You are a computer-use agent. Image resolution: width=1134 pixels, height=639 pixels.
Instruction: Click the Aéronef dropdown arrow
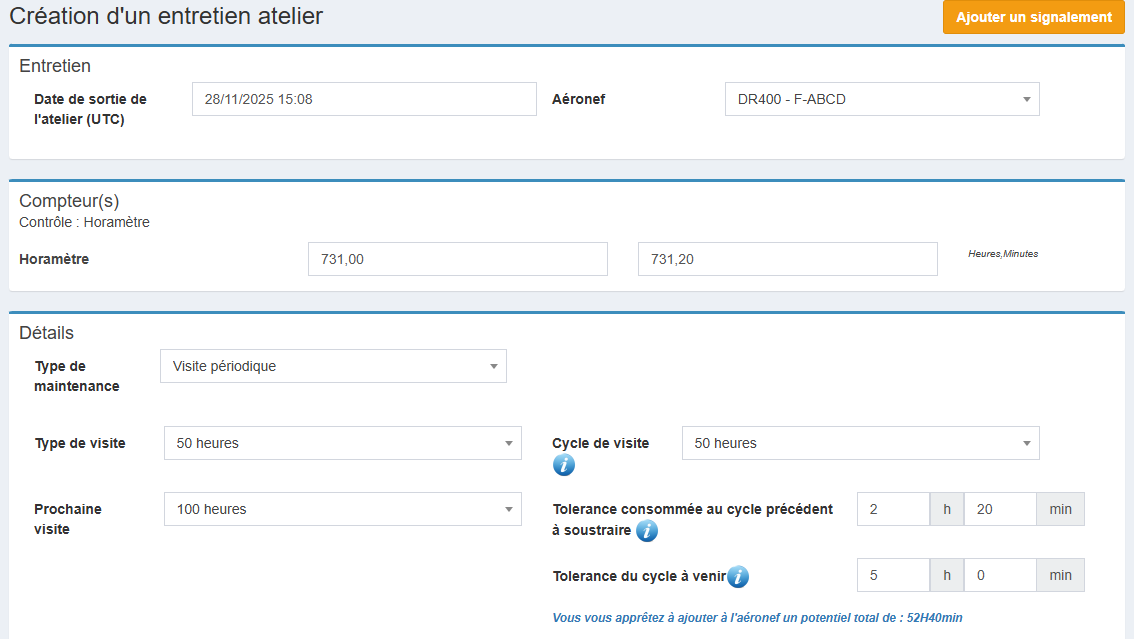coord(1026,99)
